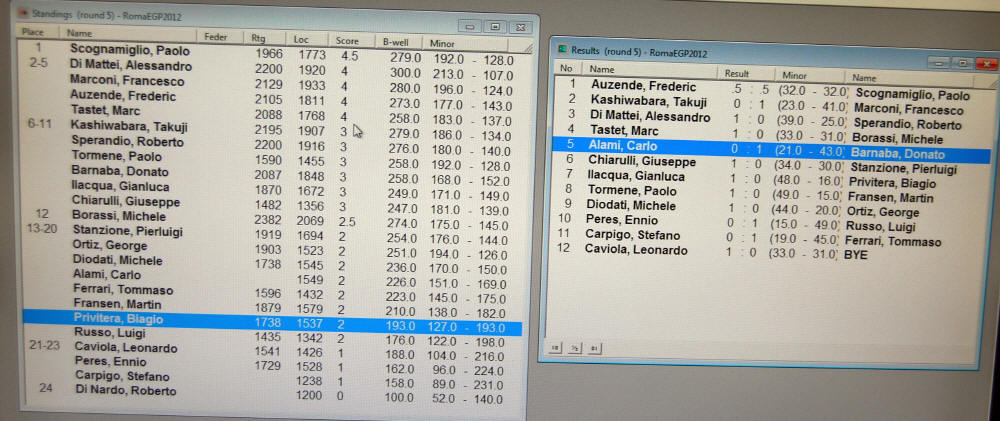Select Kashiwabara, Takuji in Results row 2
Screen dimensions: 1000x421
point(648,101)
